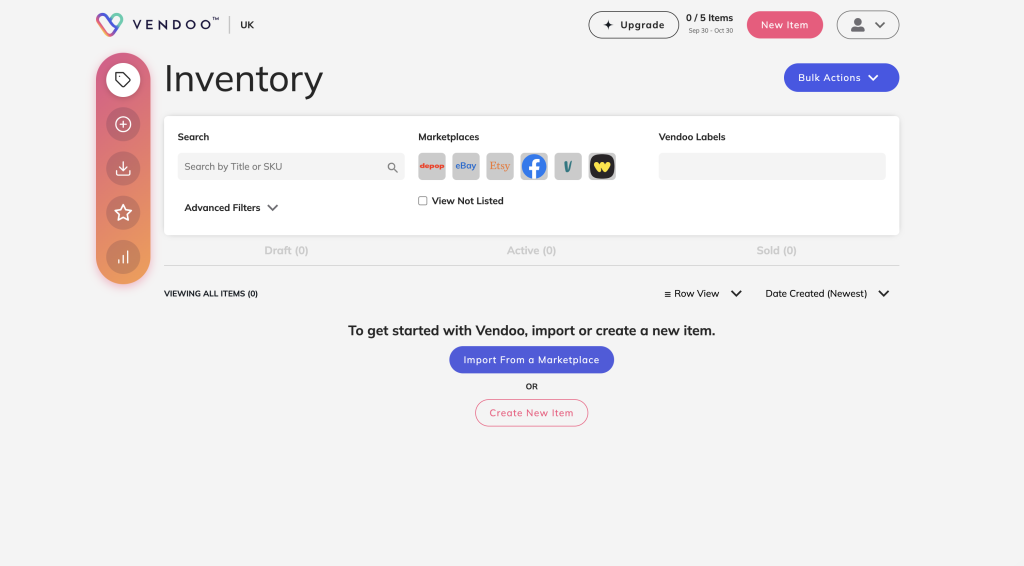Focus the Search by Title or SKU field
The height and width of the screenshot is (566, 1024).
(280, 167)
